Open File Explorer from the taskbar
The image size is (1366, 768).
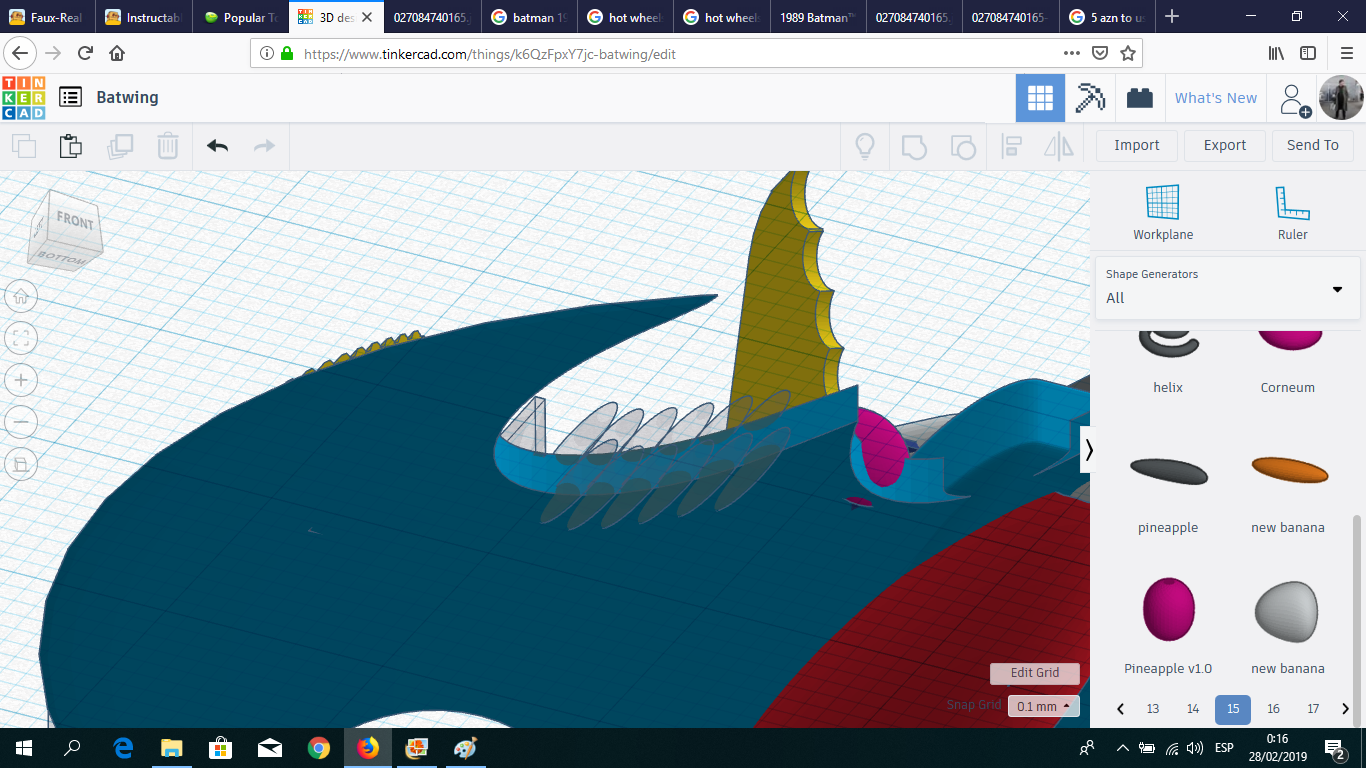(x=172, y=748)
